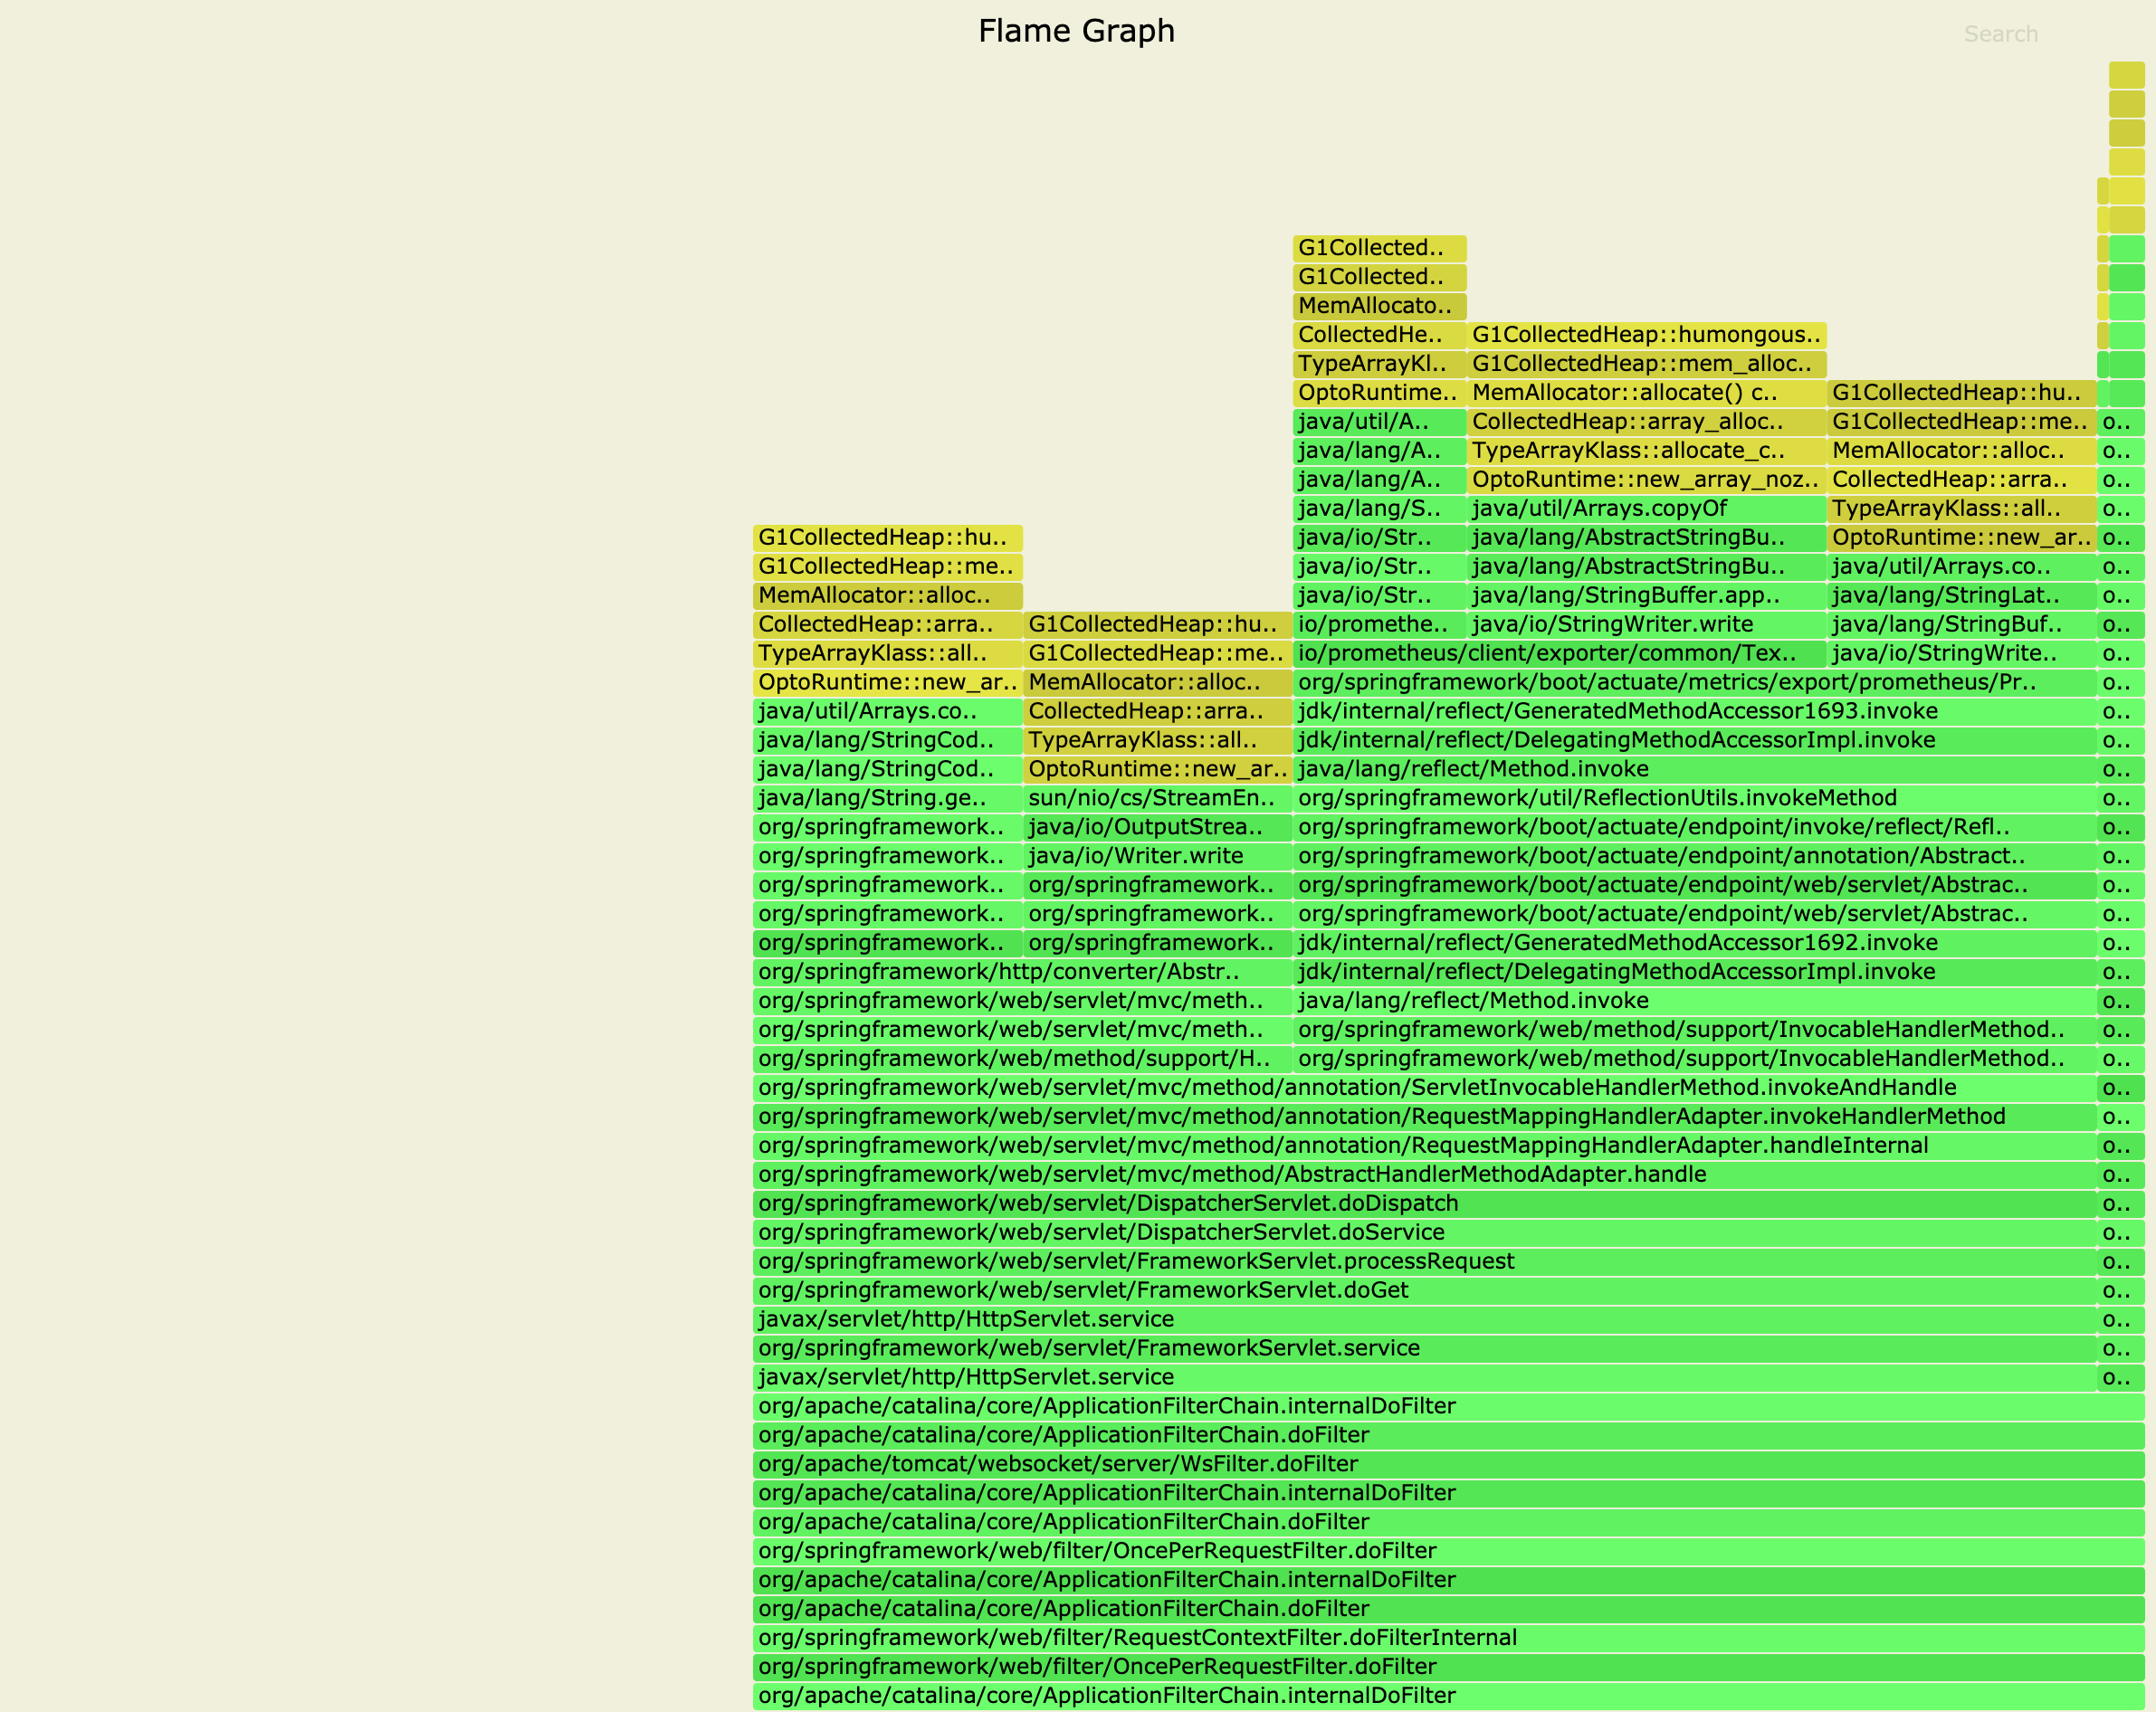
Task: Zoom into GeneratedMethodAccessor1693.invoke frame
Action: point(1615,711)
